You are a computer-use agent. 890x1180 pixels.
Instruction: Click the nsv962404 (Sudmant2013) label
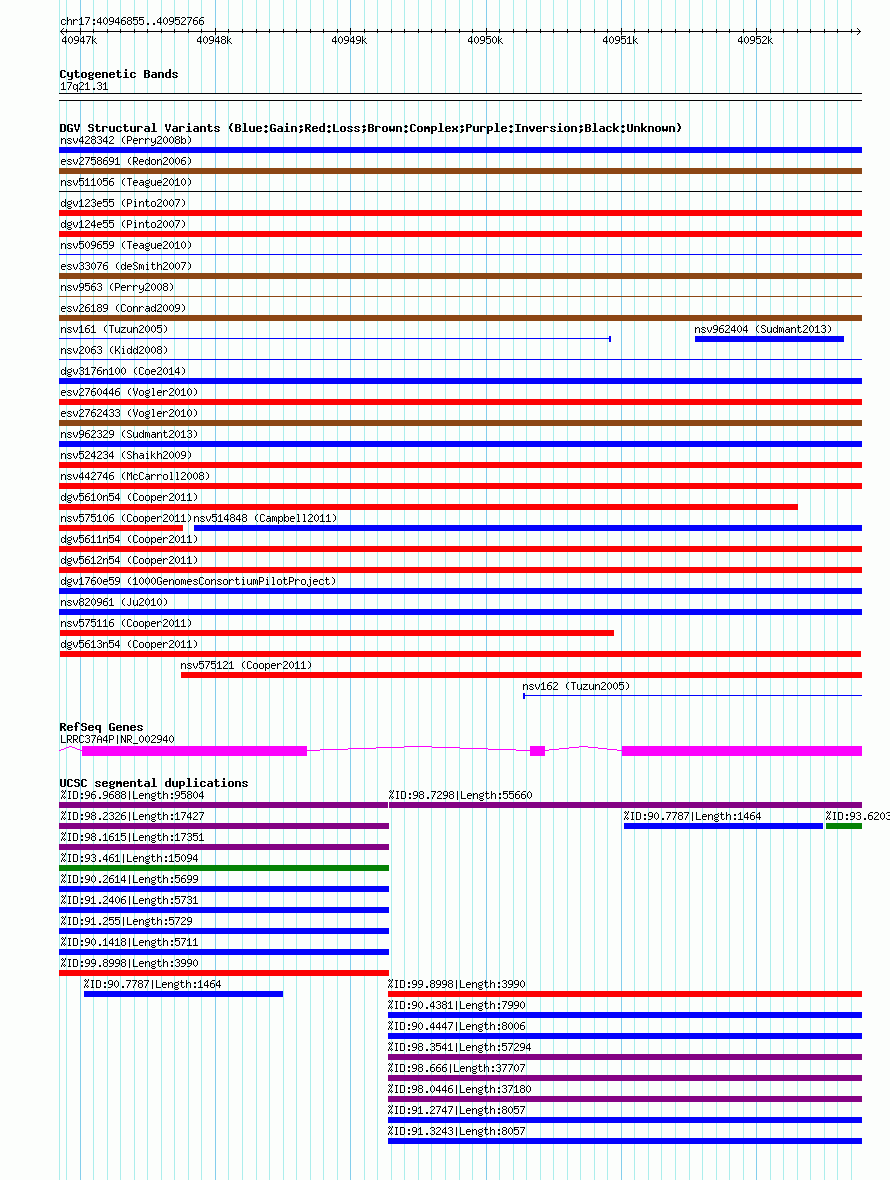coord(763,330)
